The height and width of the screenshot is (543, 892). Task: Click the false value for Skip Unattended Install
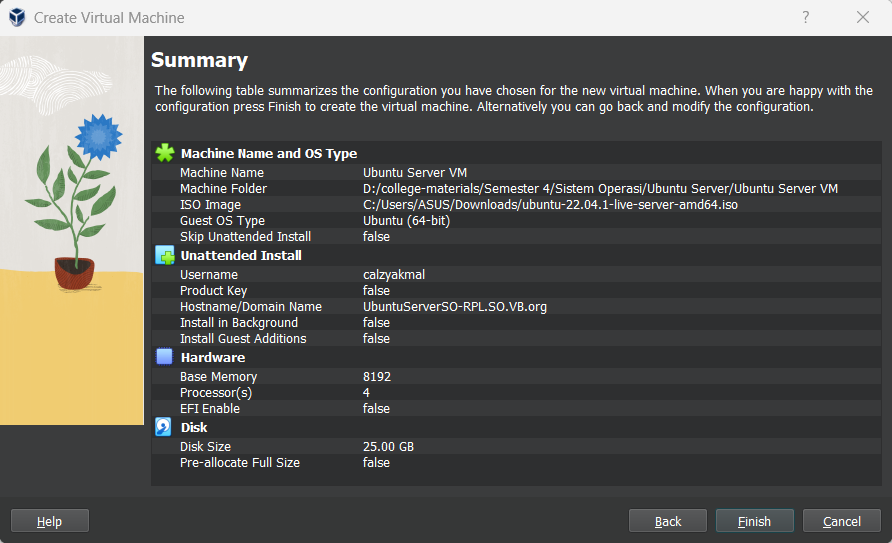pos(376,237)
